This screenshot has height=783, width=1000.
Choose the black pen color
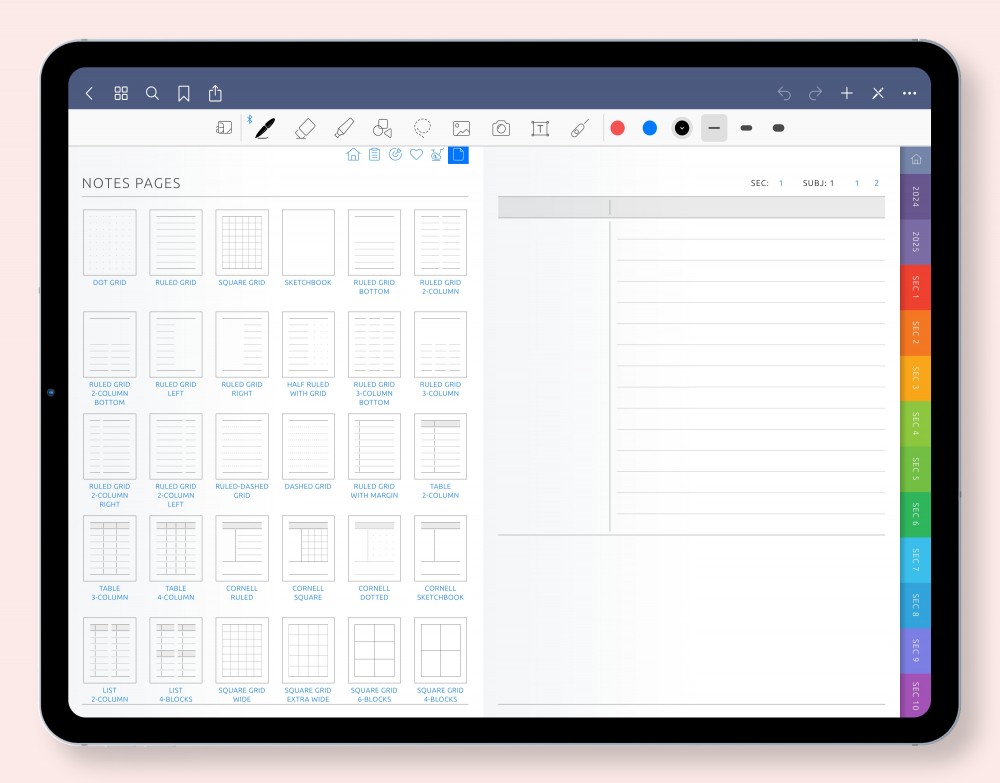682,128
